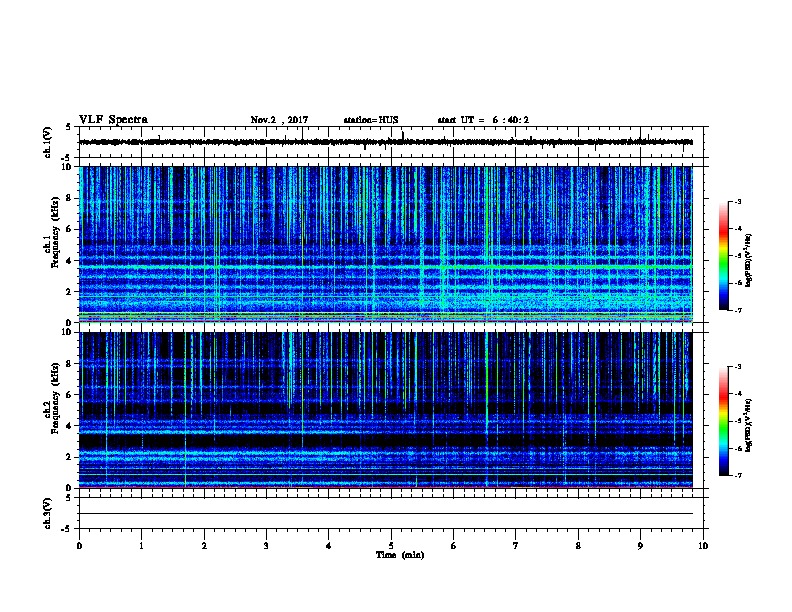792x612 pixels.
Task: Select the log(PSD) label beside ch.2 colorbar
Action: (x=748, y=425)
